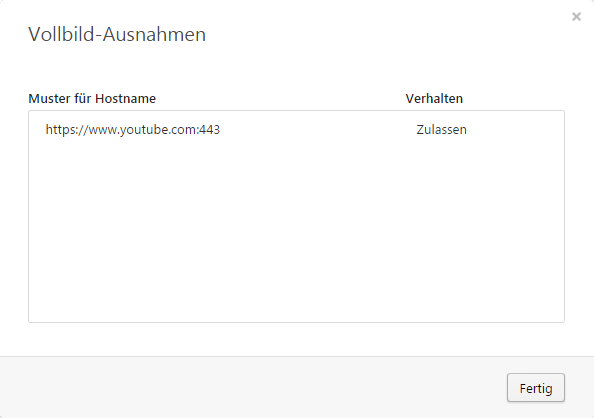Close the Vollbild-Ausnahmen dialog with the X

[x=576, y=17]
